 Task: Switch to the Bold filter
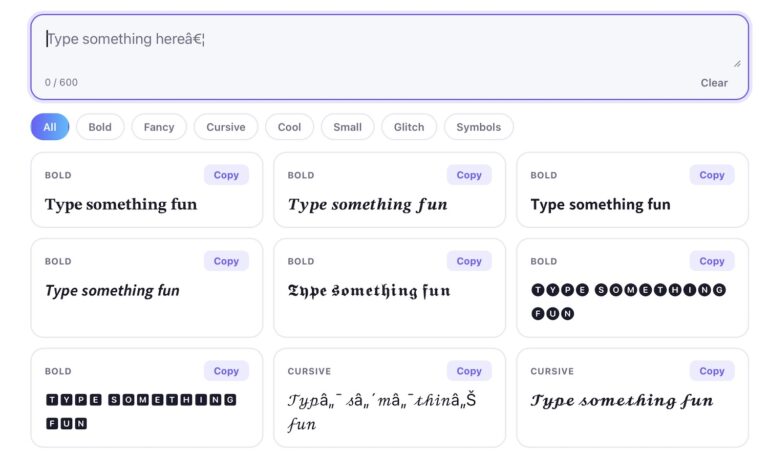tap(100, 127)
